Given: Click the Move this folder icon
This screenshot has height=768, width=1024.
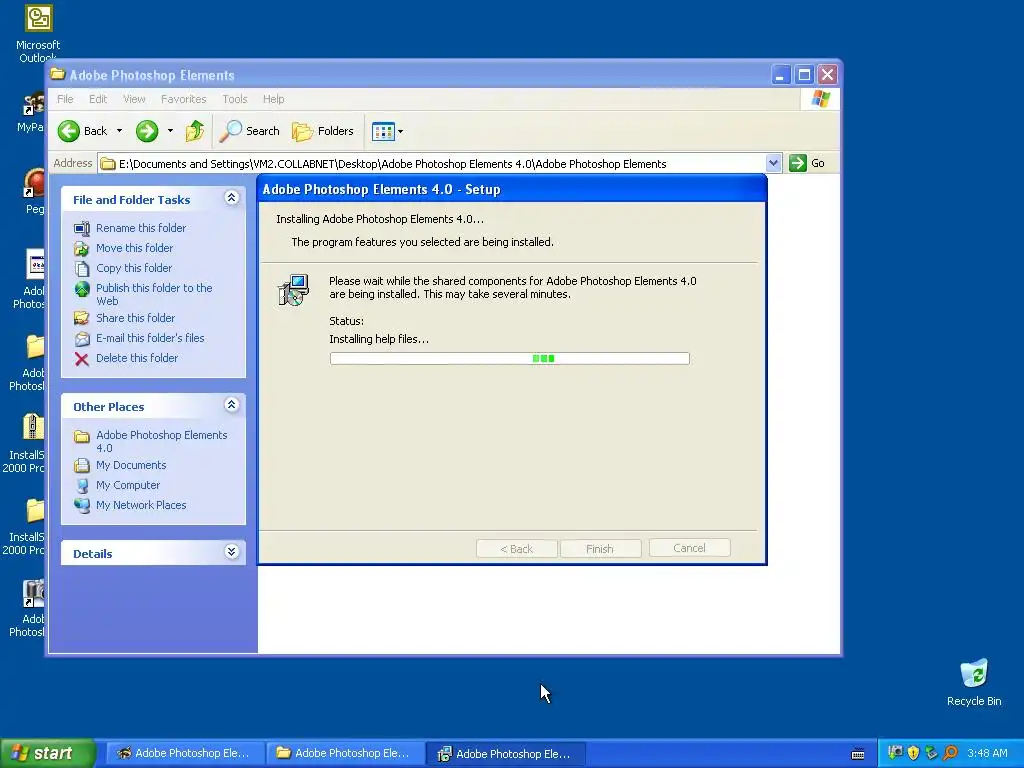Looking at the screenshot, I should (82, 249).
